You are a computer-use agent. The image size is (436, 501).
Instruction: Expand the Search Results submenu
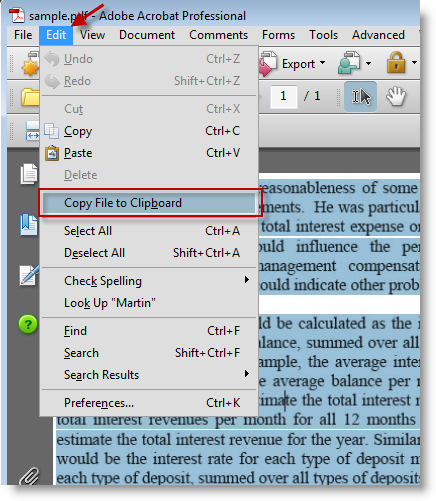[x=149, y=375]
